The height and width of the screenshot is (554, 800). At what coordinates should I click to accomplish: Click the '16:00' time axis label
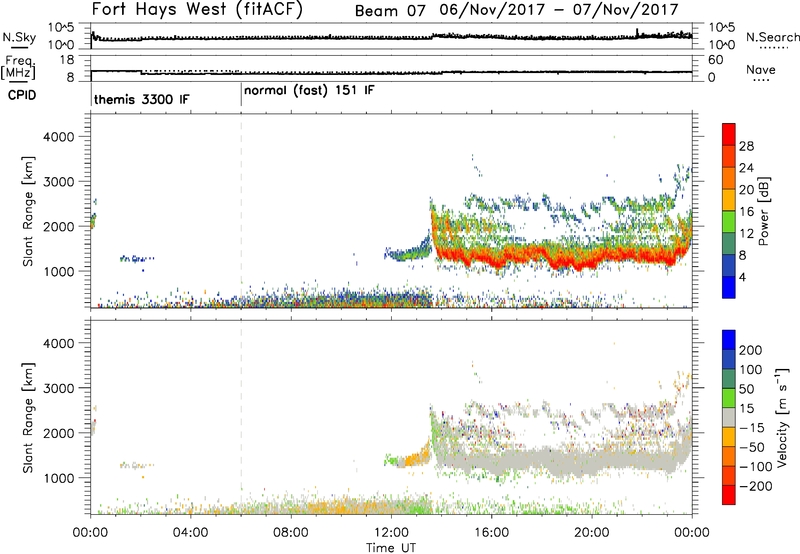tap(491, 533)
